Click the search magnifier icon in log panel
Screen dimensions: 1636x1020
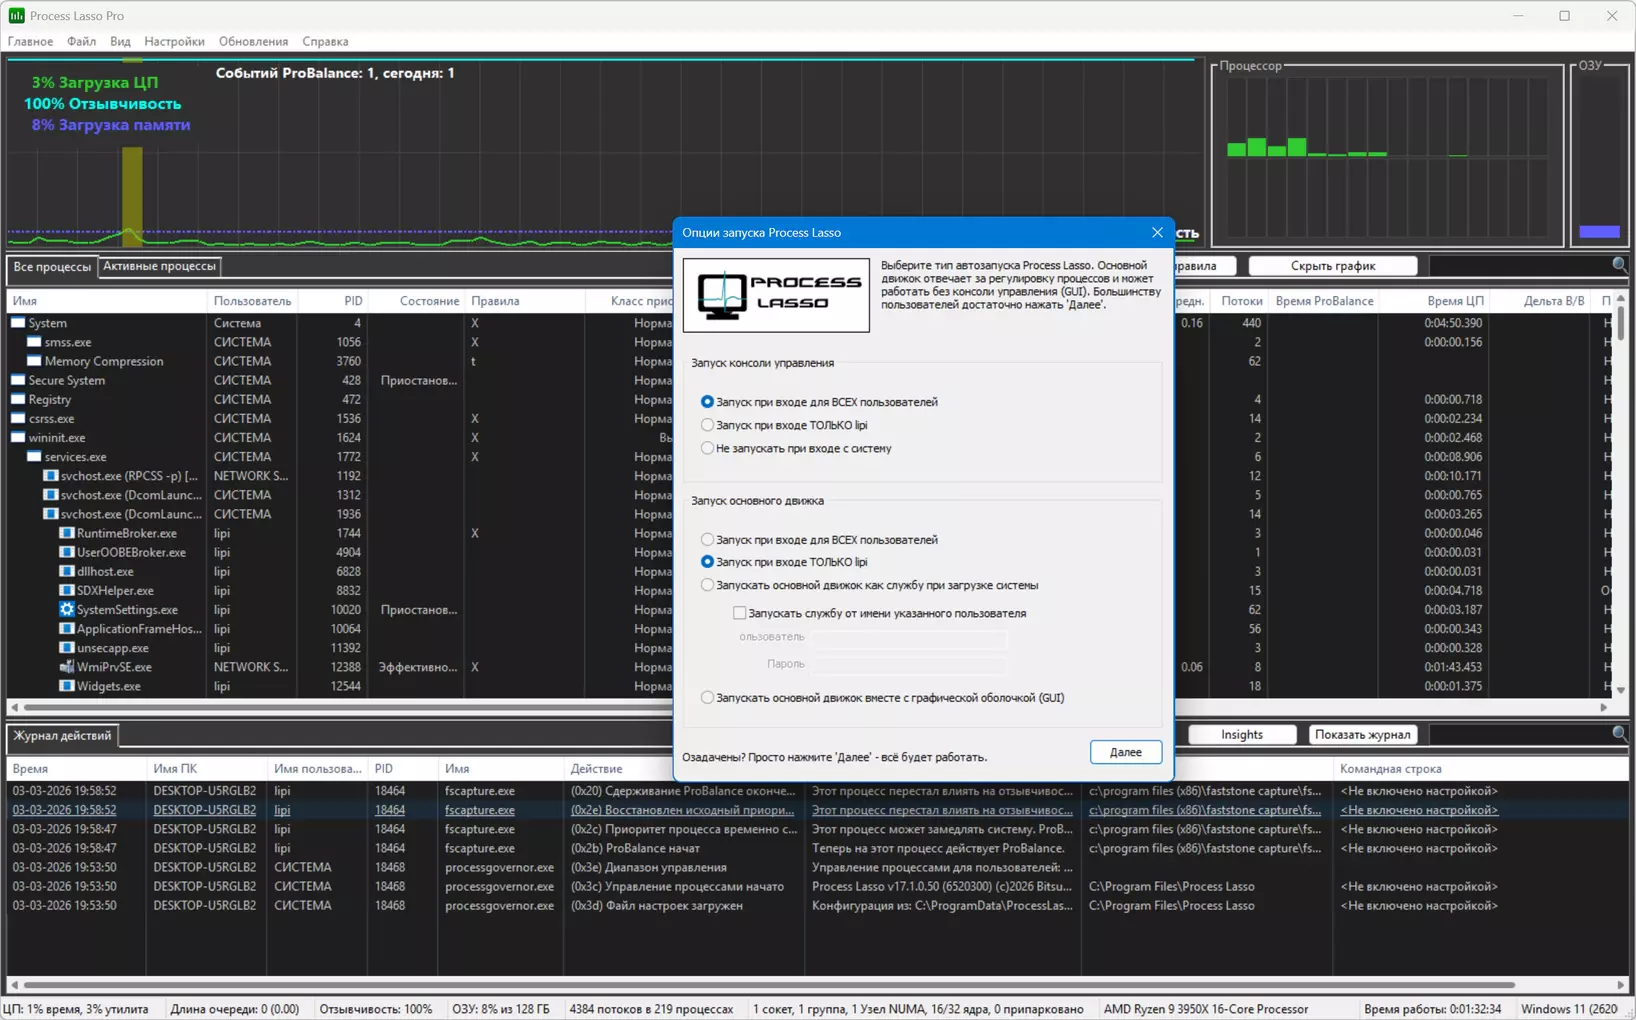pyautogui.click(x=1619, y=734)
